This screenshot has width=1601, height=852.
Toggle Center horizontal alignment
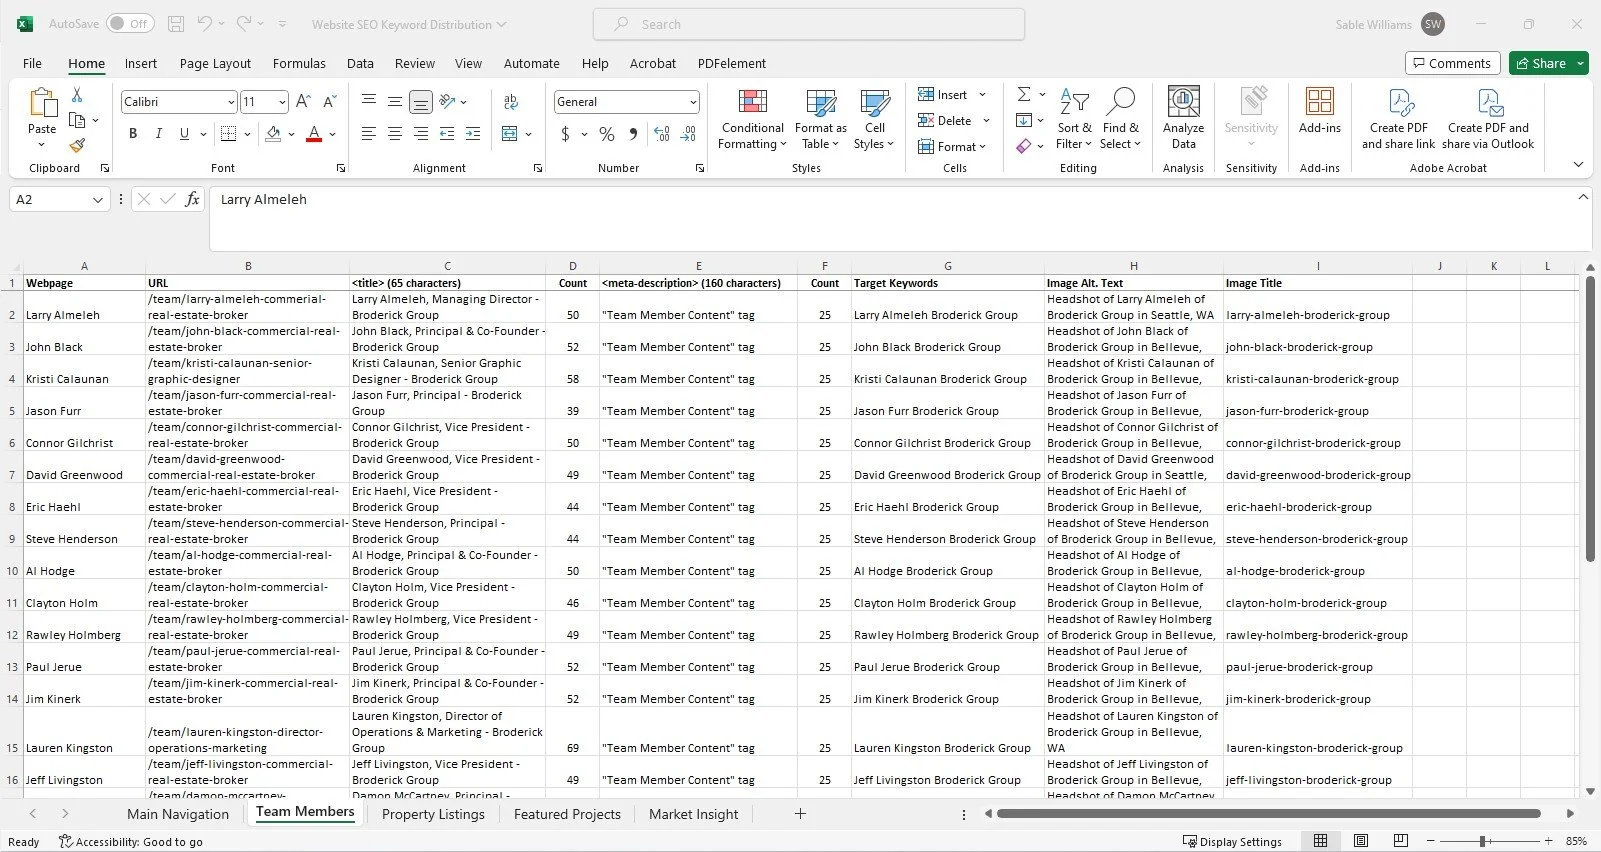pos(395,133)
